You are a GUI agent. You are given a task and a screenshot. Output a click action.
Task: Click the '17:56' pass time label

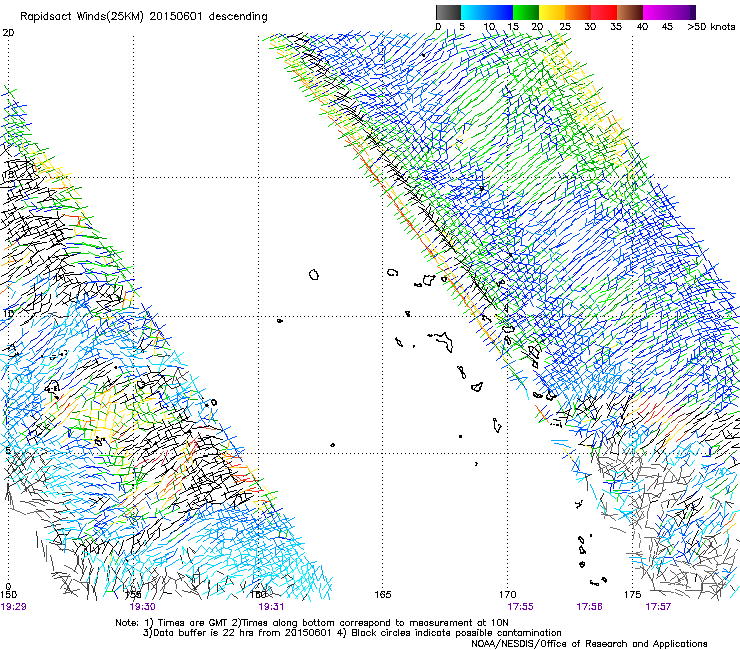(589, 607)
